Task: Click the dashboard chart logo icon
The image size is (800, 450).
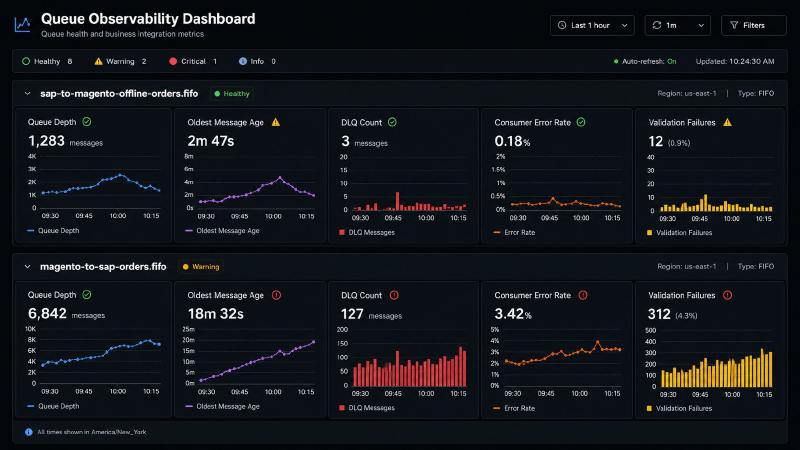Action: tap(22, 24)
